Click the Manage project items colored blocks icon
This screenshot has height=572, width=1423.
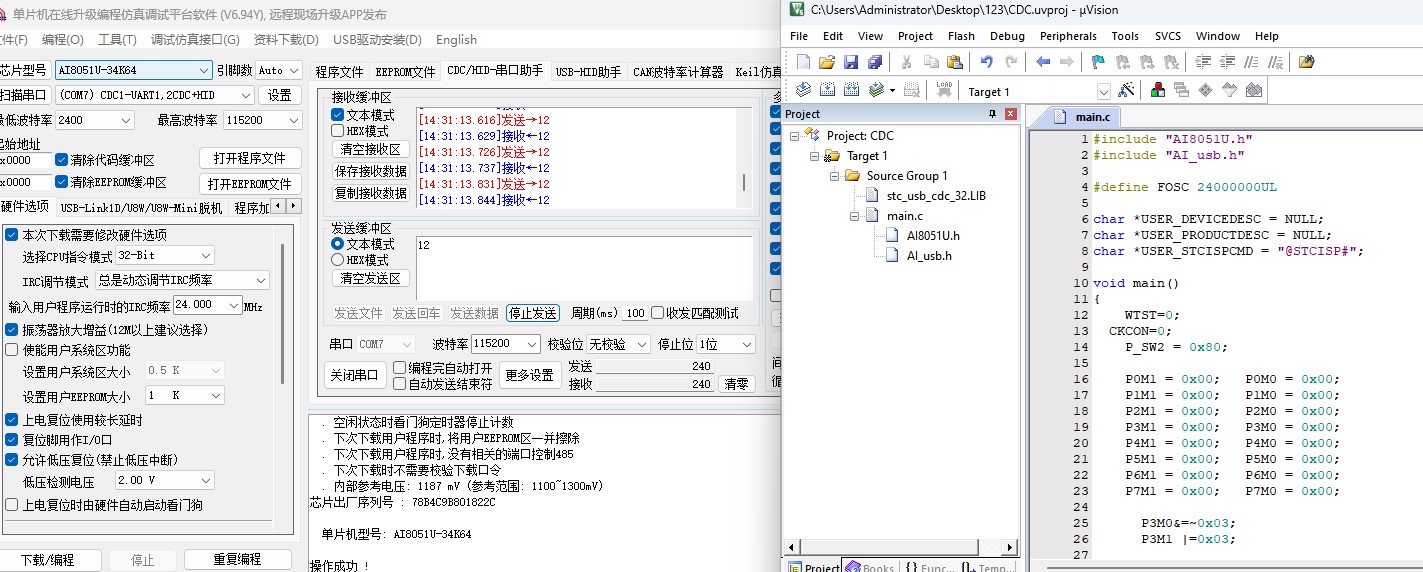(1158, 91)
